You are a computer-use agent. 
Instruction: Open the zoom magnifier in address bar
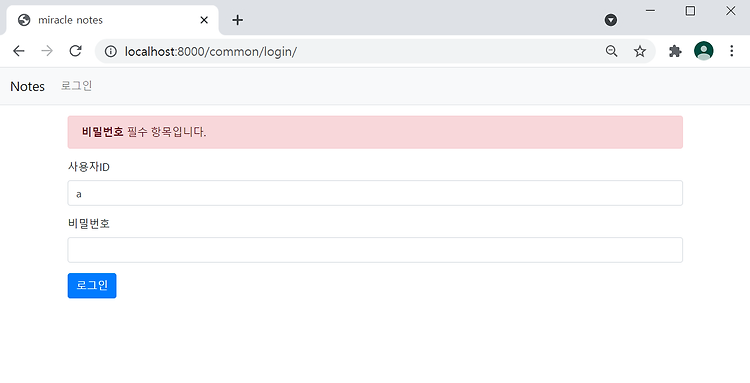click(x=611, y=51)
